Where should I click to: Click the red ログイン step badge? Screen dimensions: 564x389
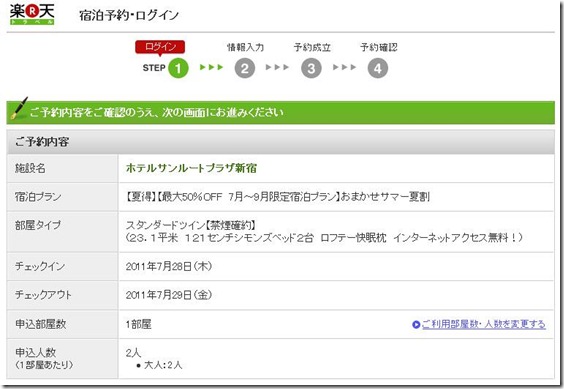(x=160, y=48)
